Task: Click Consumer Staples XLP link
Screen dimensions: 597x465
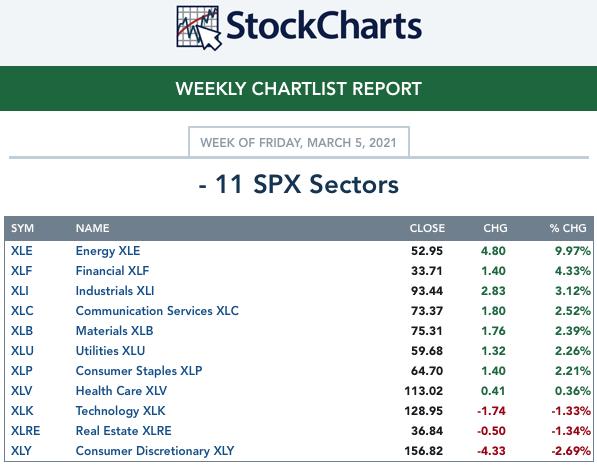Action: click(139, 371)
